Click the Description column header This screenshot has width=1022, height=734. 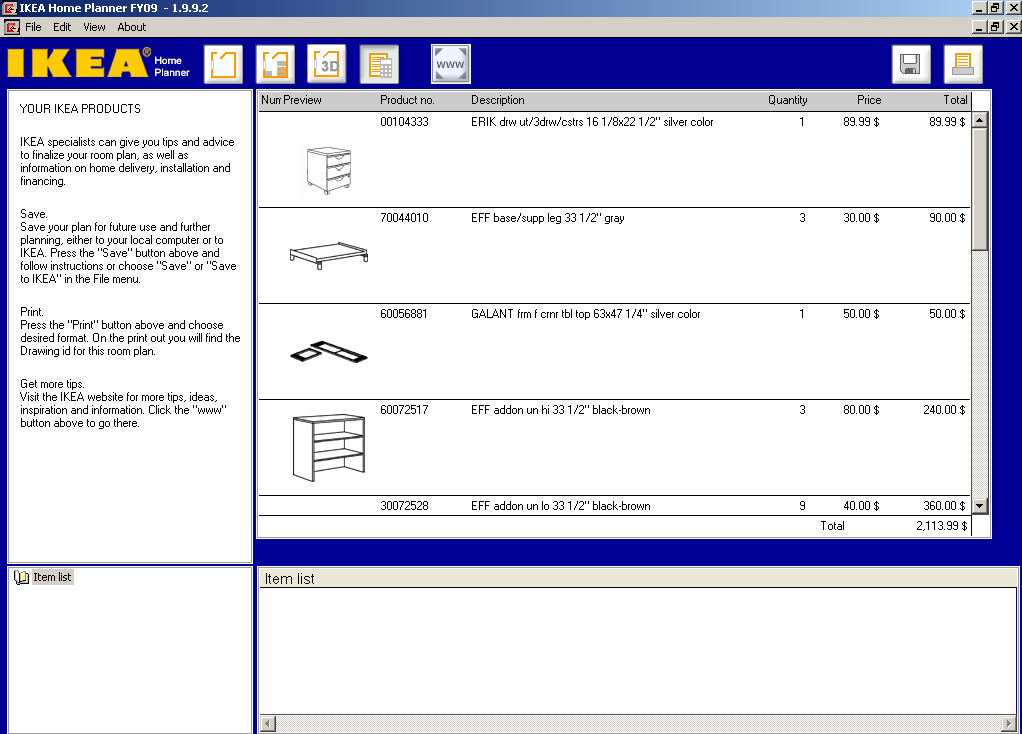[x=497, y=100]
